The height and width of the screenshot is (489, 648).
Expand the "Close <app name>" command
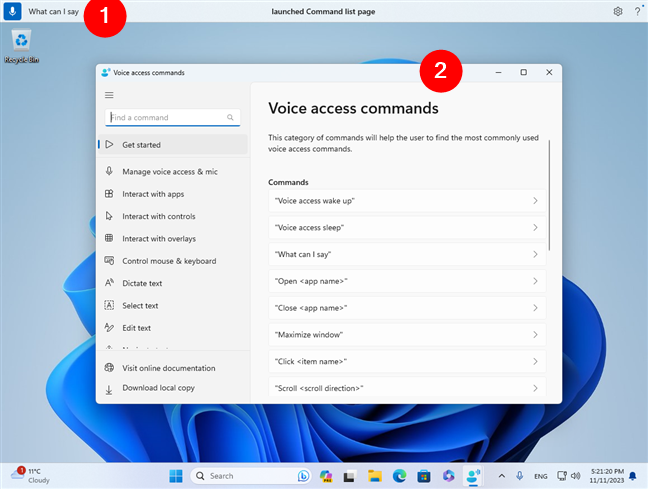click(x=407, y=308)
